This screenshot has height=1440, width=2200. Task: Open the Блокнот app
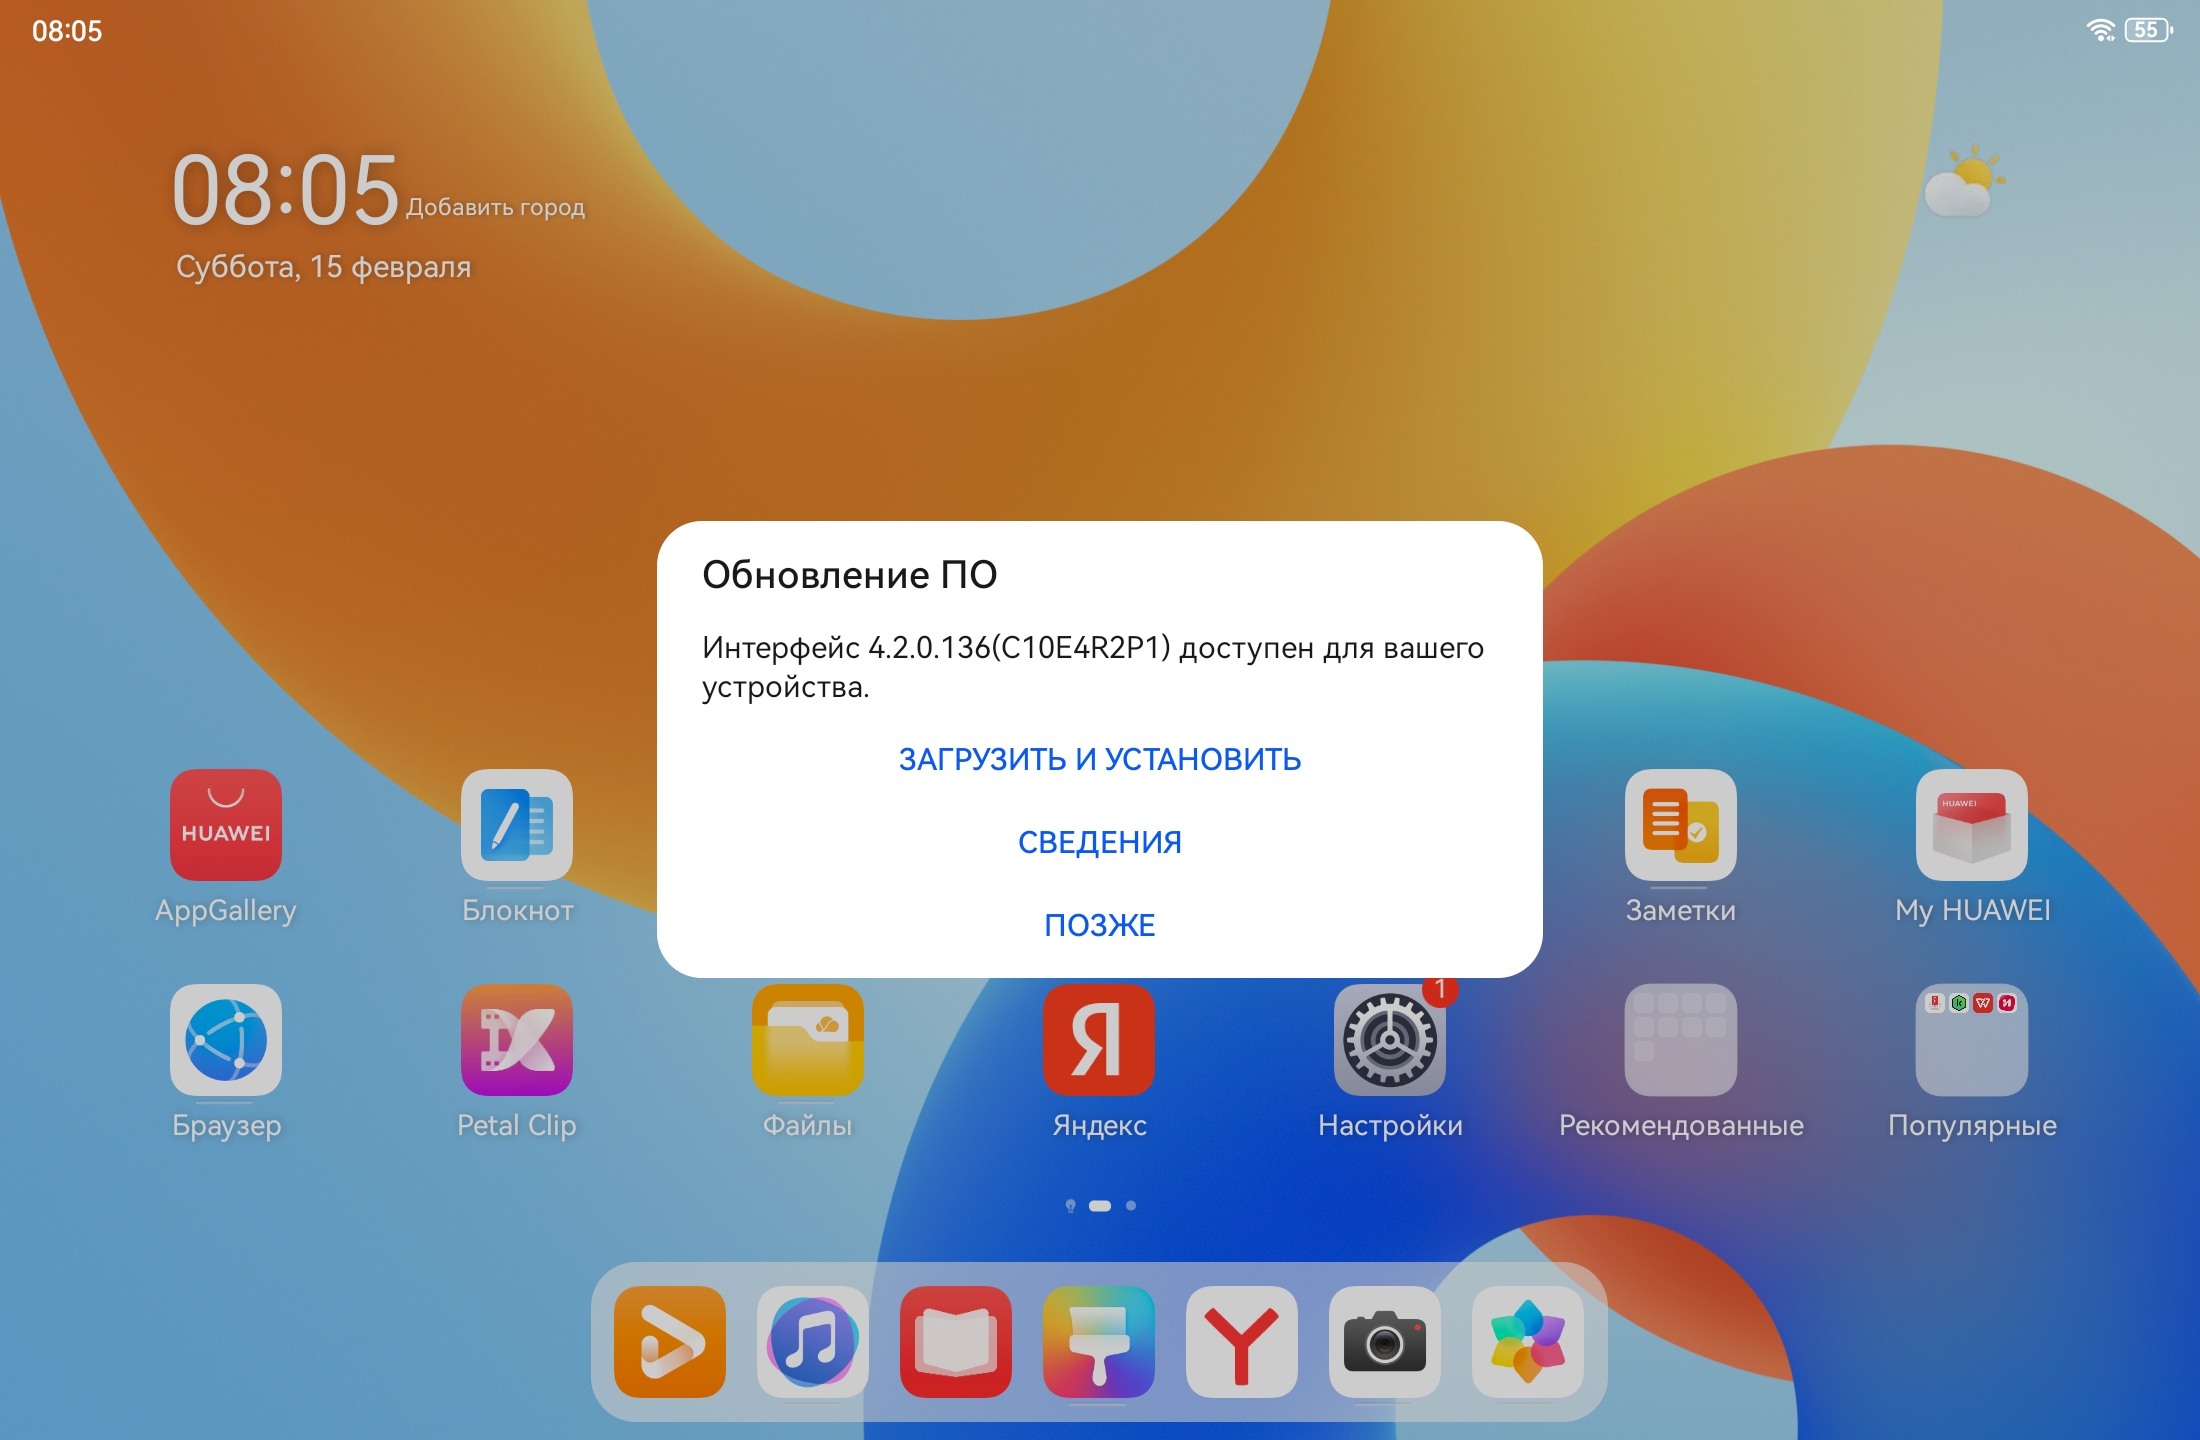click(x=517, y=825)
